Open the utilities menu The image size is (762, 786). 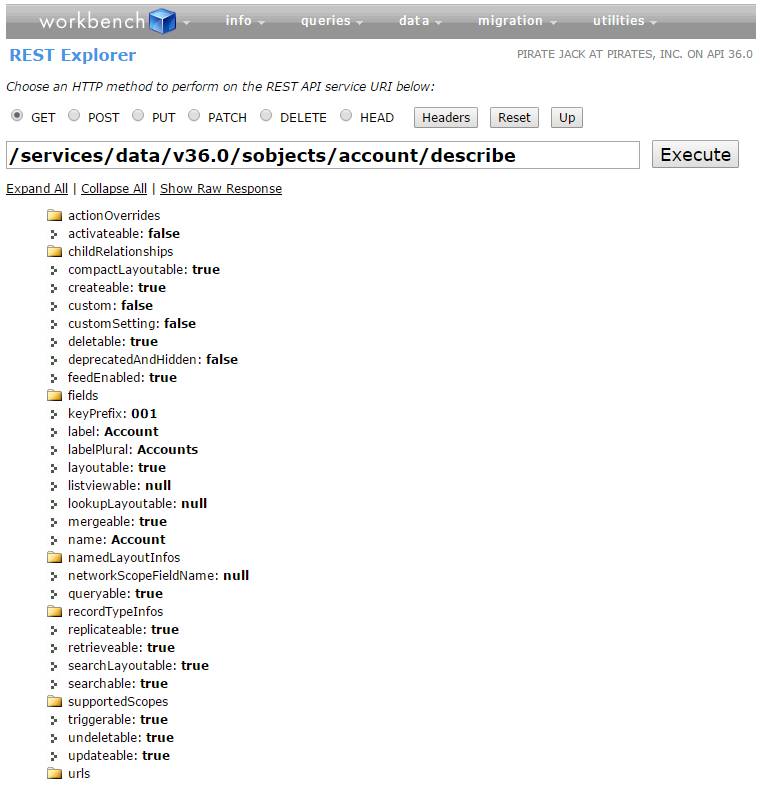point(625,21)
